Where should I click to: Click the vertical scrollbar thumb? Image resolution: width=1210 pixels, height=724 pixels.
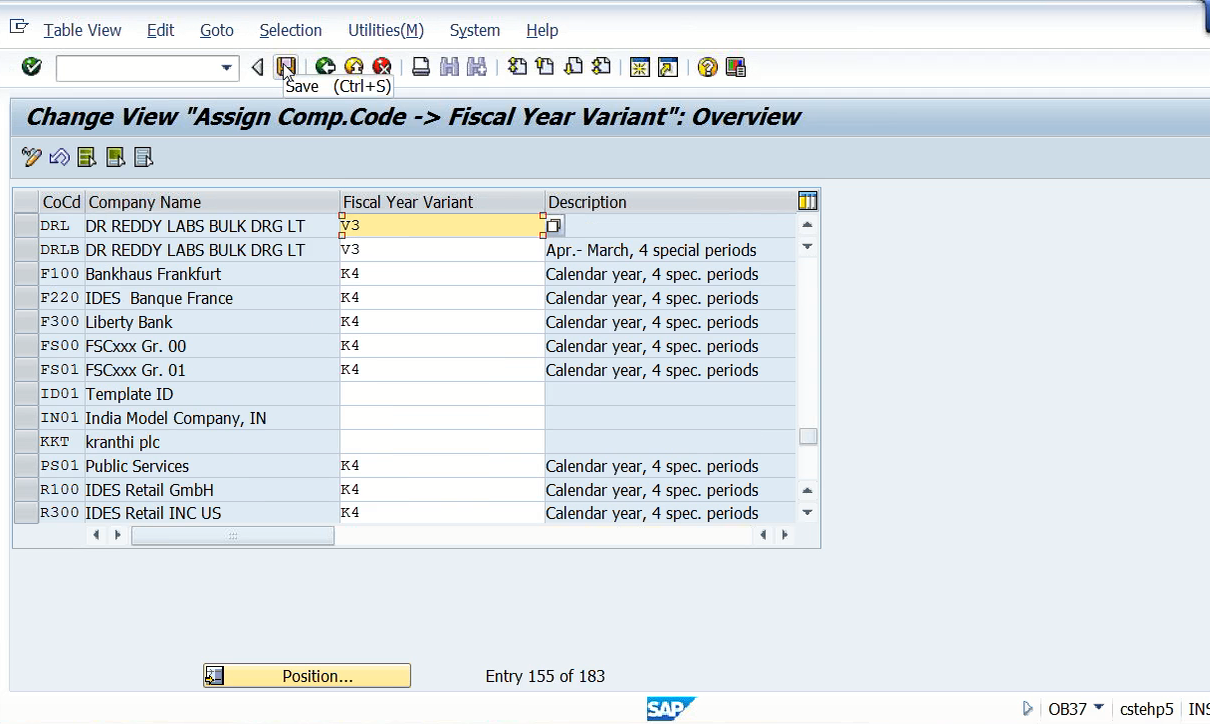tap(808, 436)
